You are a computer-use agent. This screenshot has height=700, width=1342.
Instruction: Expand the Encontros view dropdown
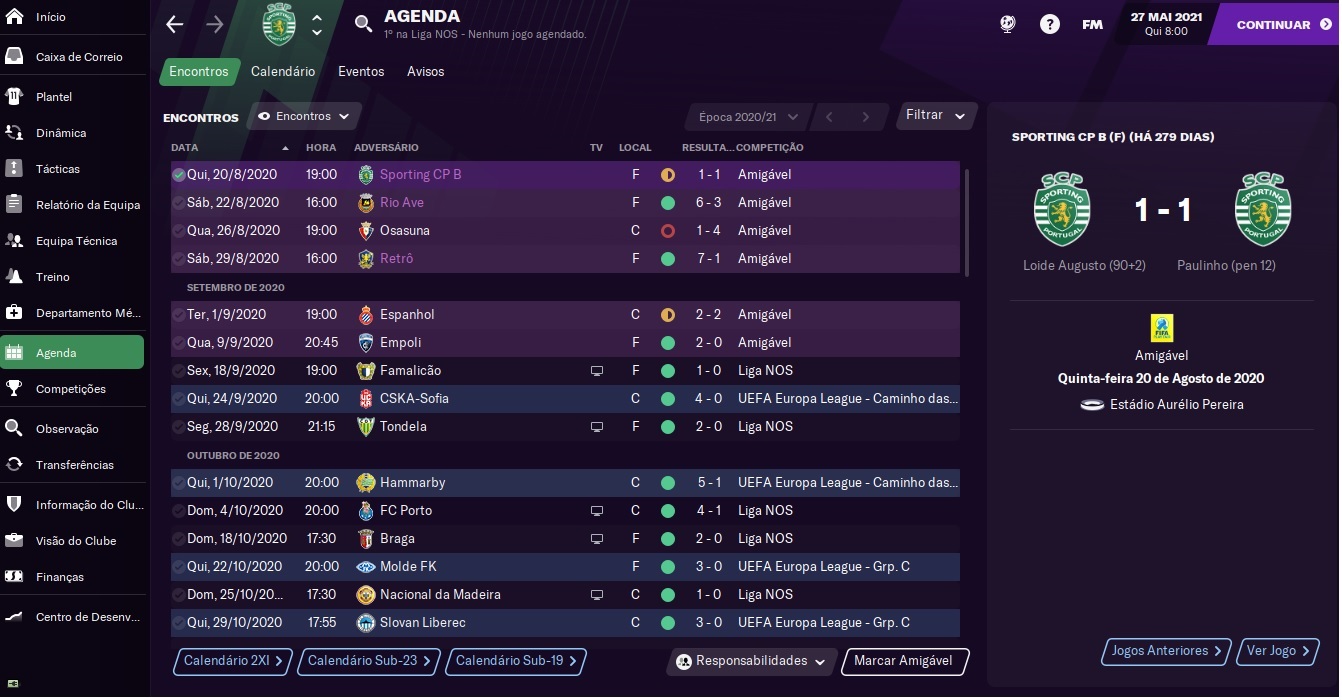tap(304, 116)
